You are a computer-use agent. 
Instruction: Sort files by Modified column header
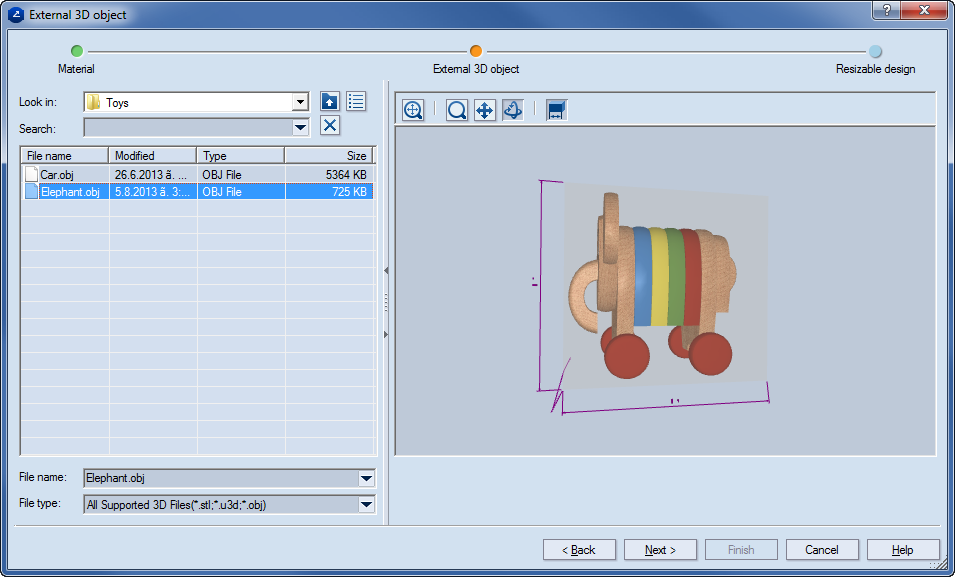coord(152,155)
